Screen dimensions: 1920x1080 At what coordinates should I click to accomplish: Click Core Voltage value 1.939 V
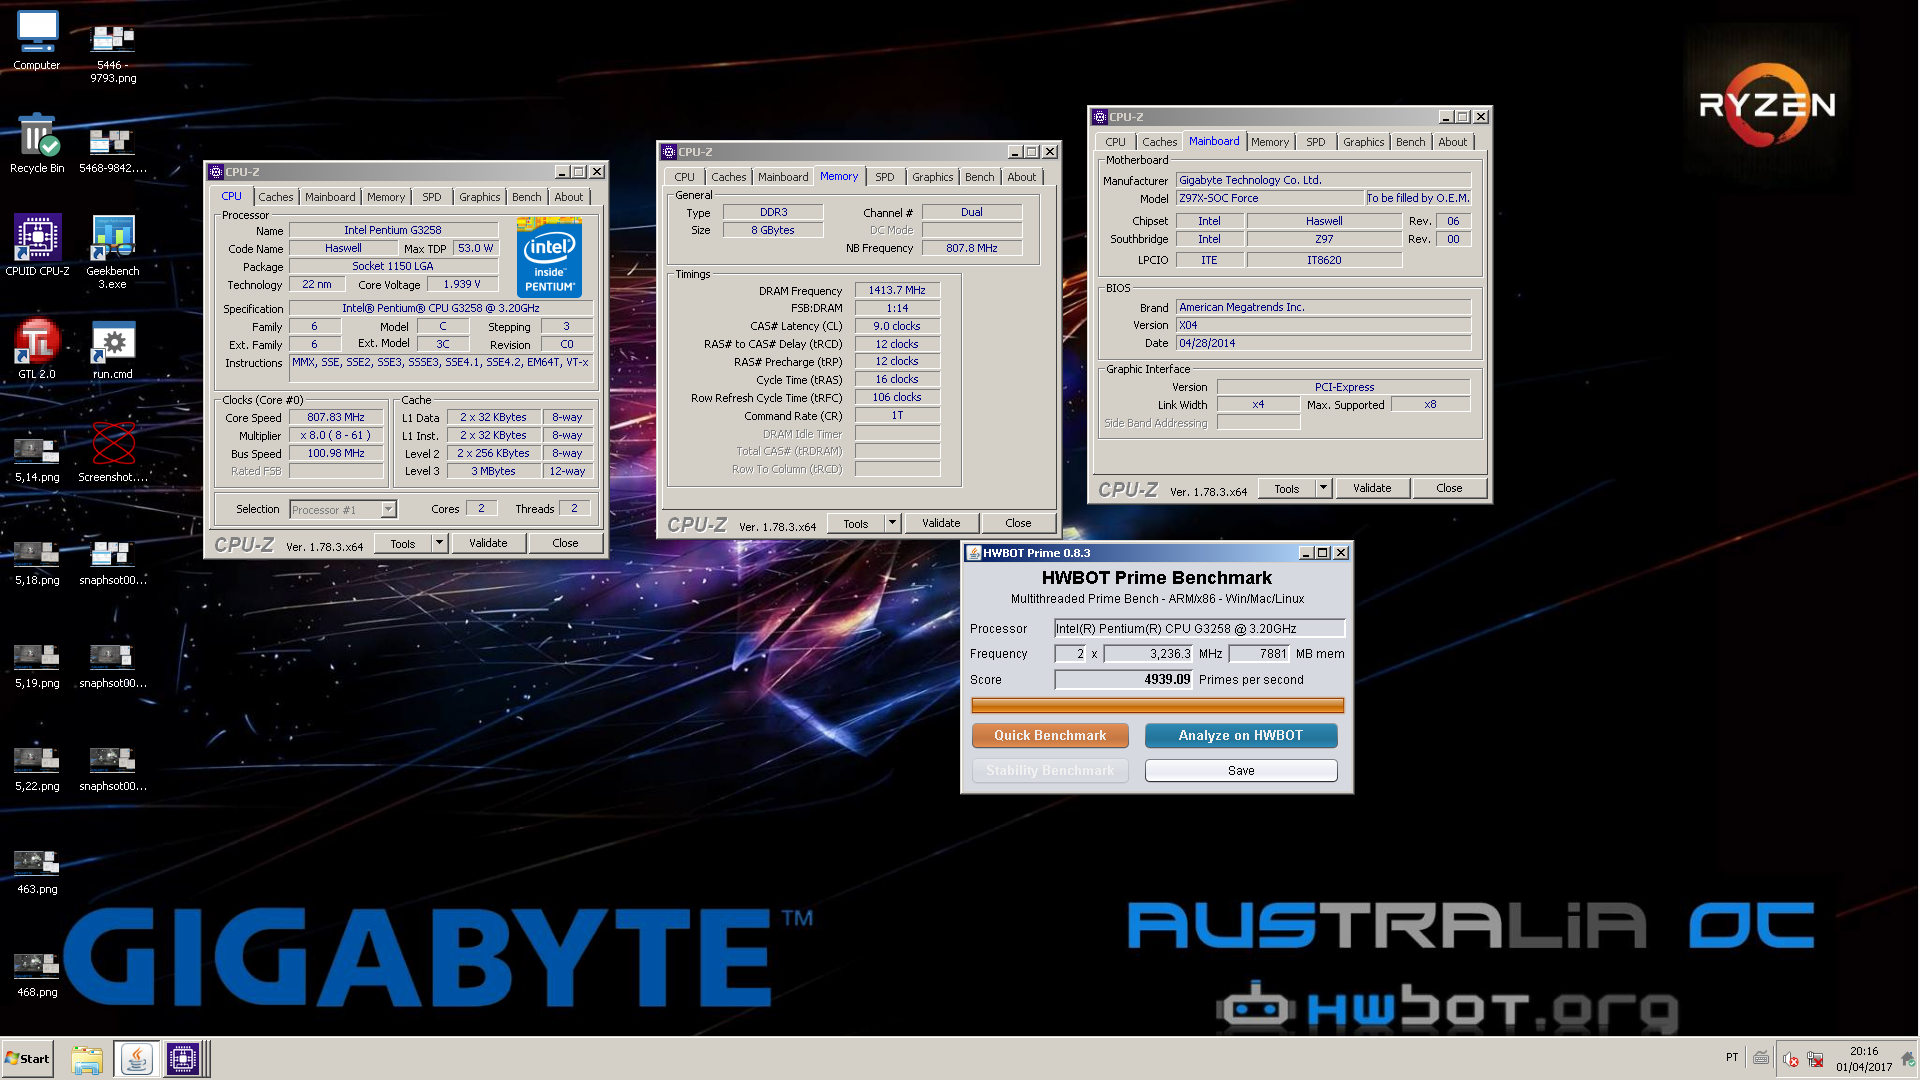[462, 284]
